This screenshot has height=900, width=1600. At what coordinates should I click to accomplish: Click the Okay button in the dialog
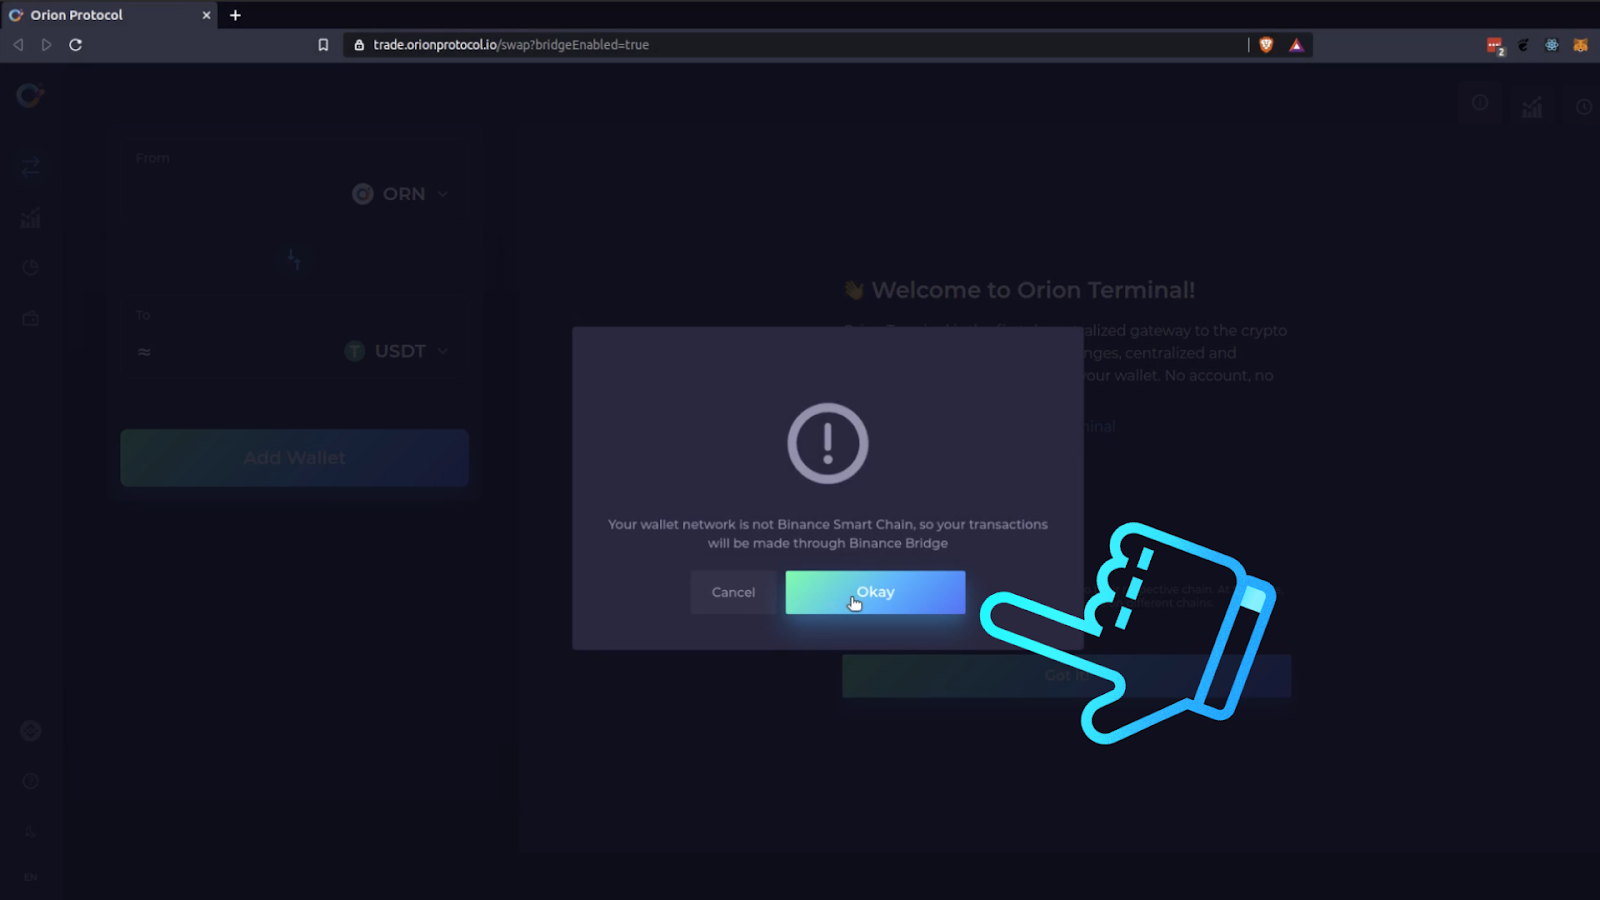(875, 592)
